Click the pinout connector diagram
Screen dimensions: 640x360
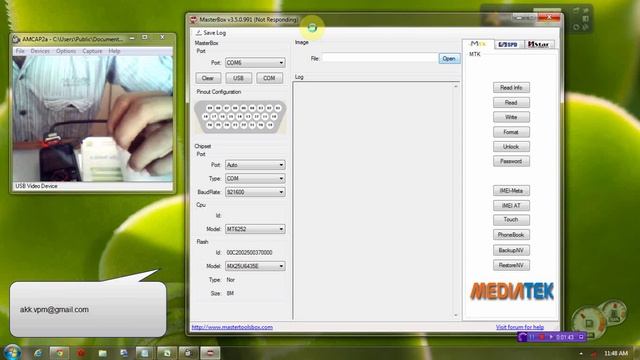[x=240, y=117]
